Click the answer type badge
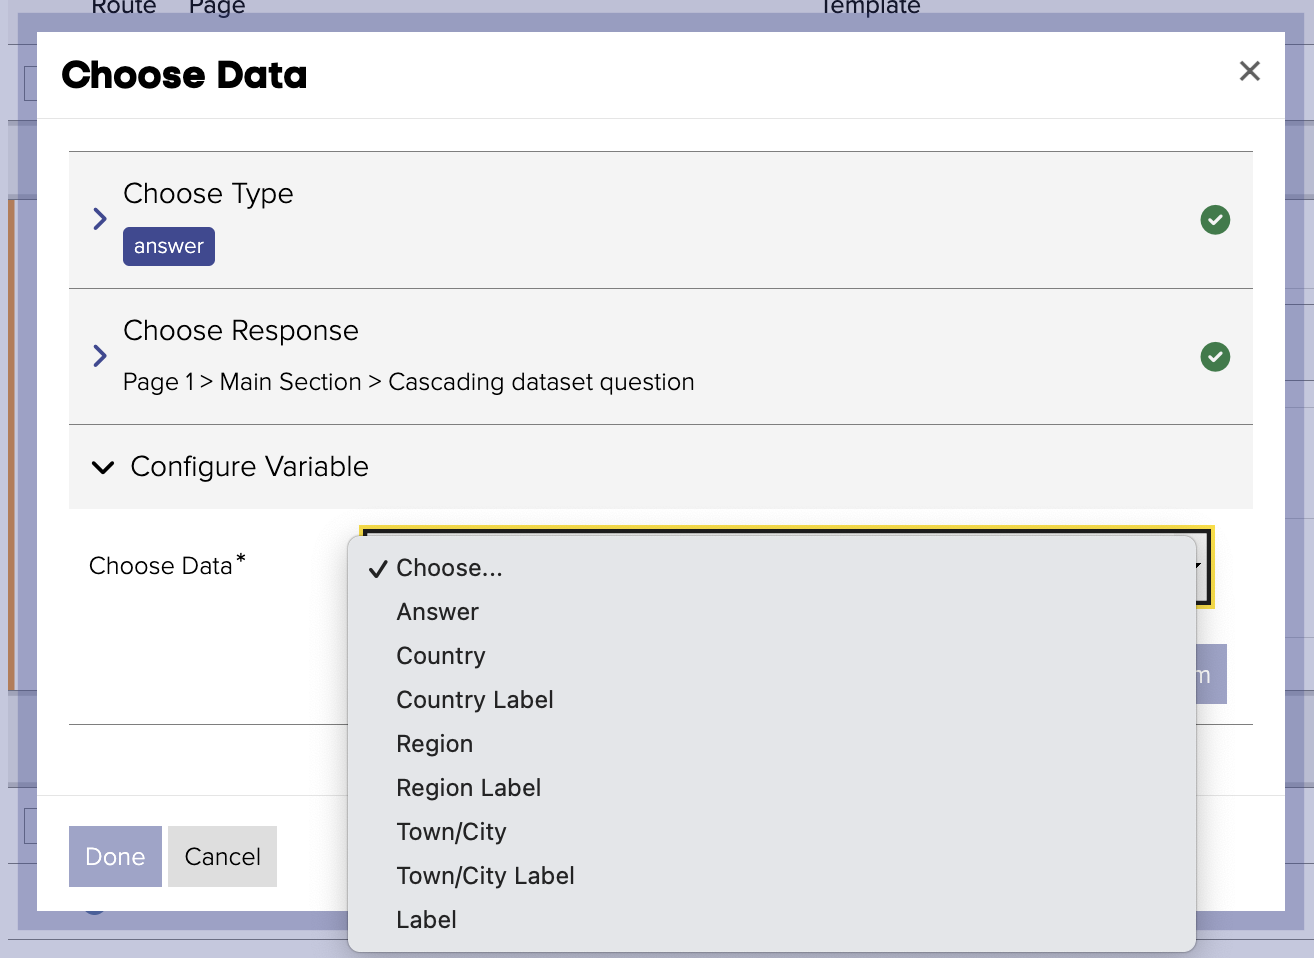Viewport: 1314px width, 958px height. [x=168, y=246]
